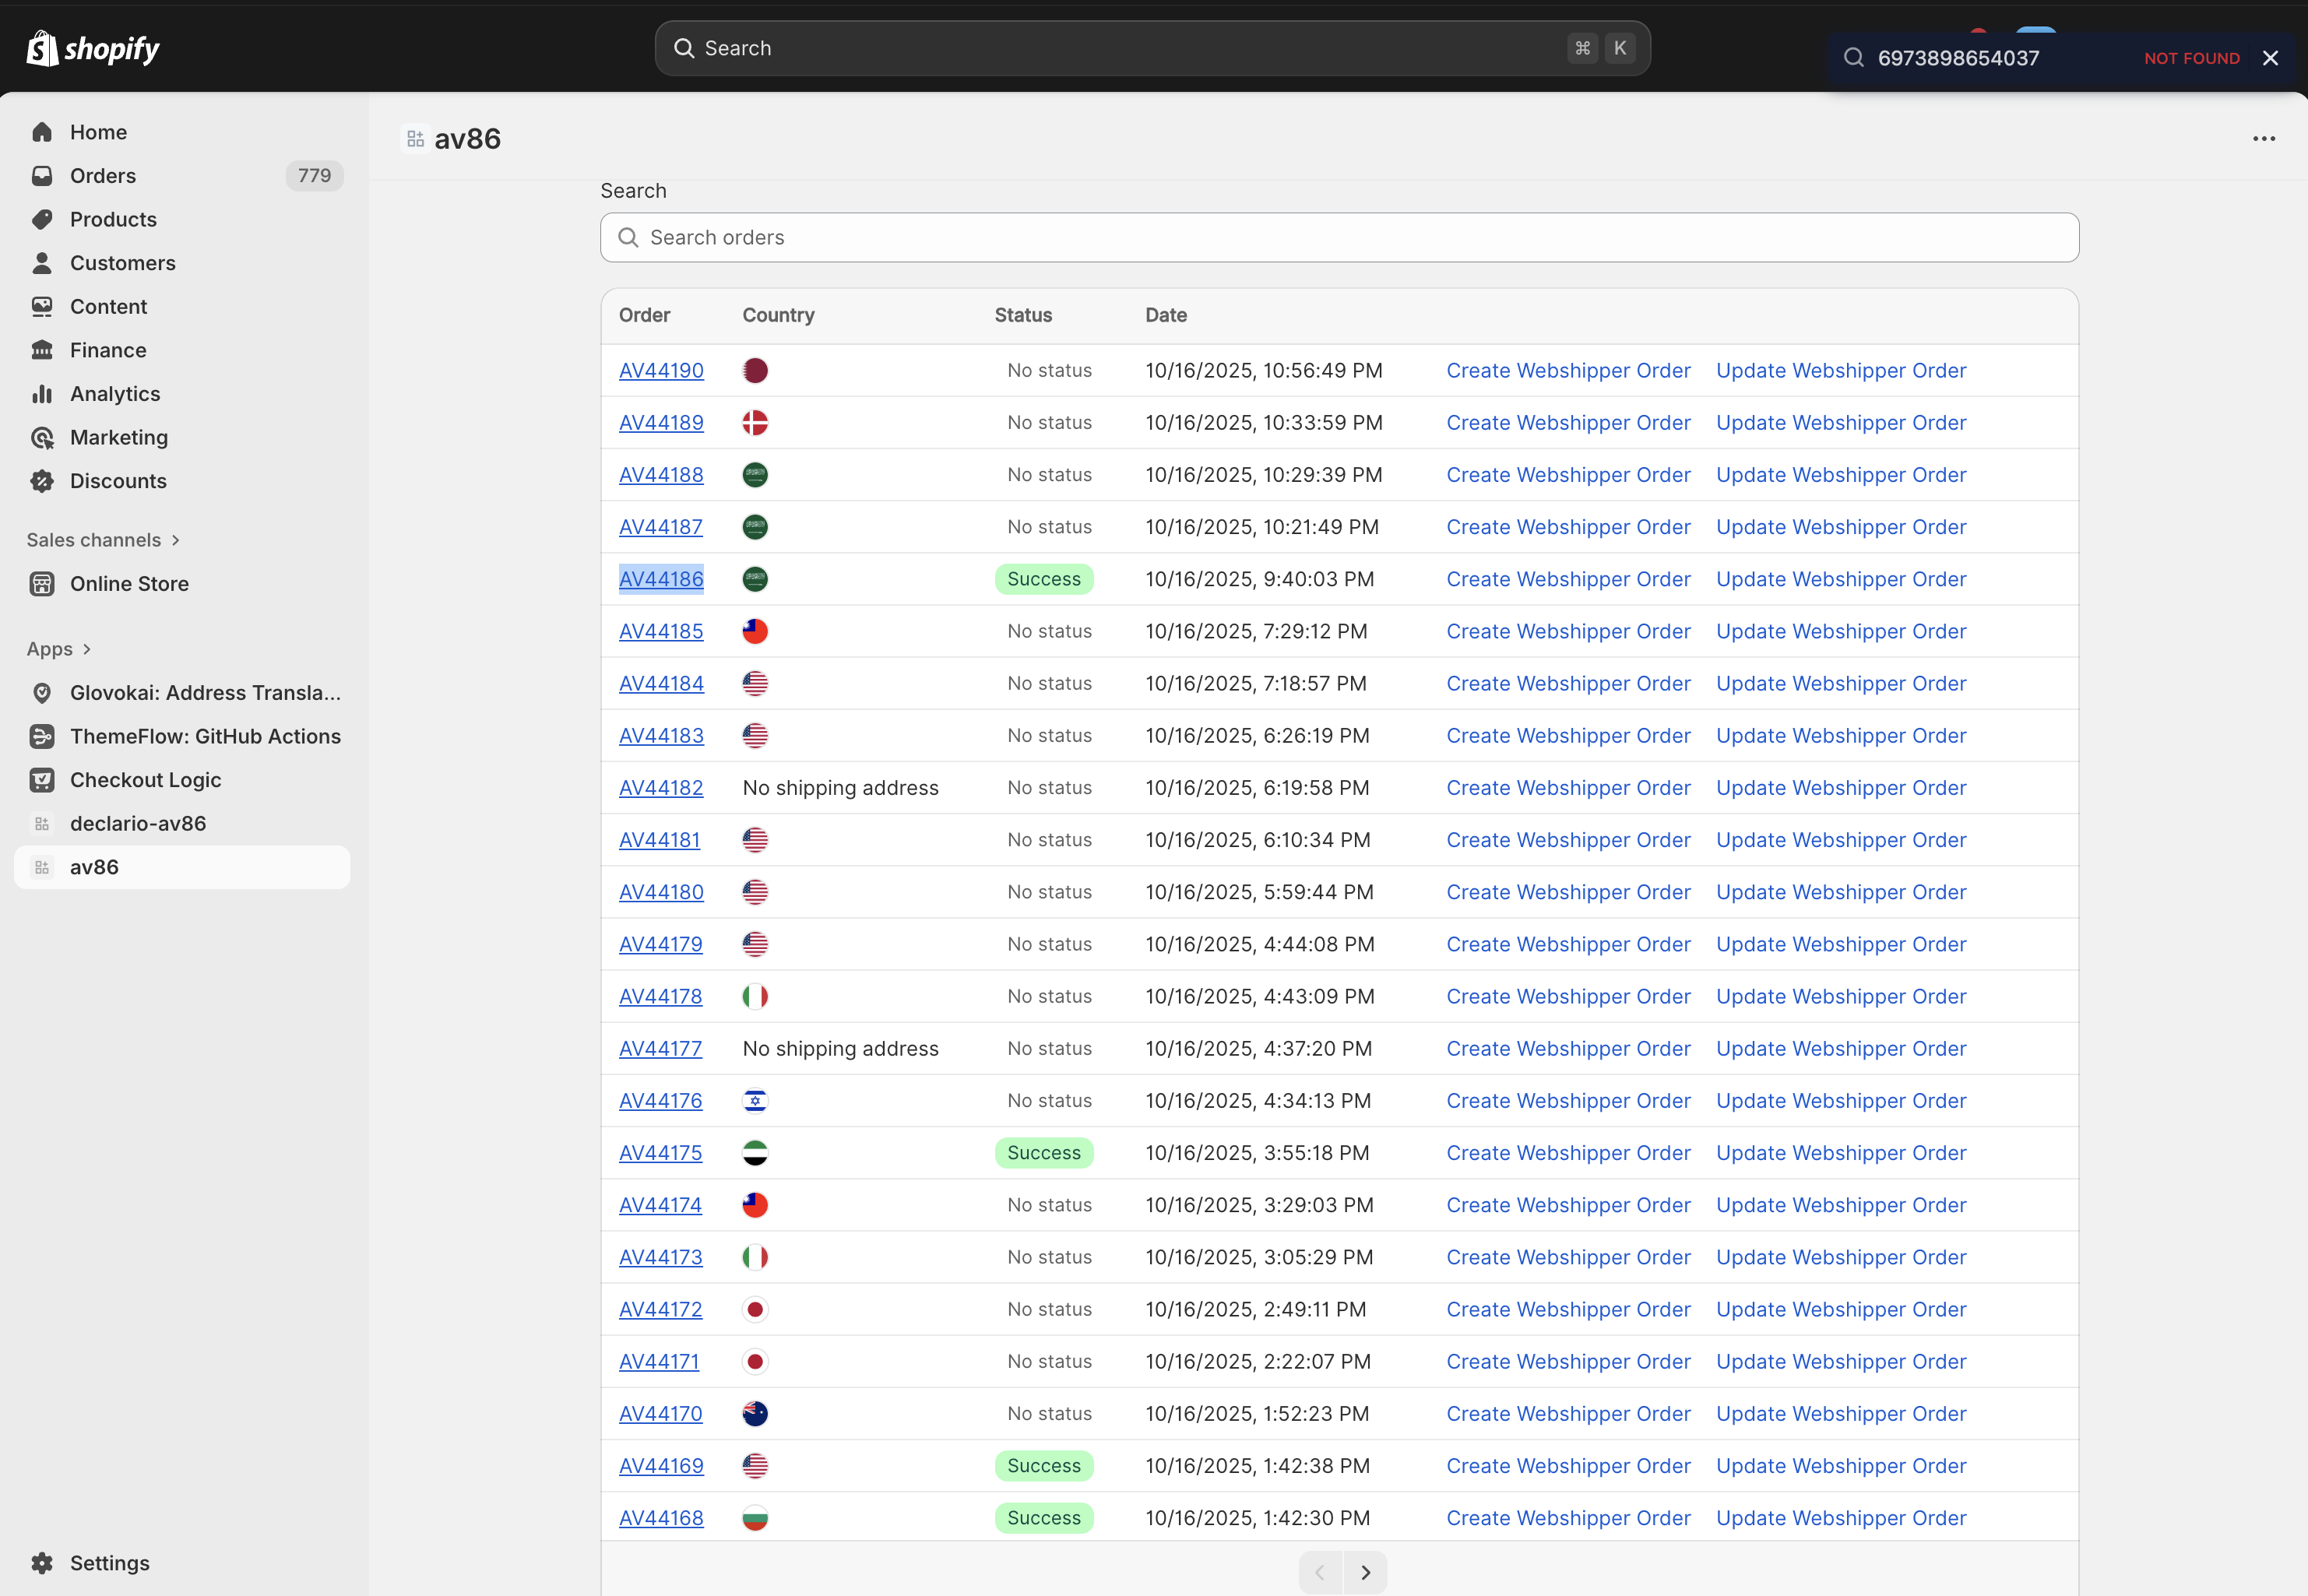Open Orders via its sidebar icon
The width and height of the screenshot is (2308, 1596).
coord(42,175)
